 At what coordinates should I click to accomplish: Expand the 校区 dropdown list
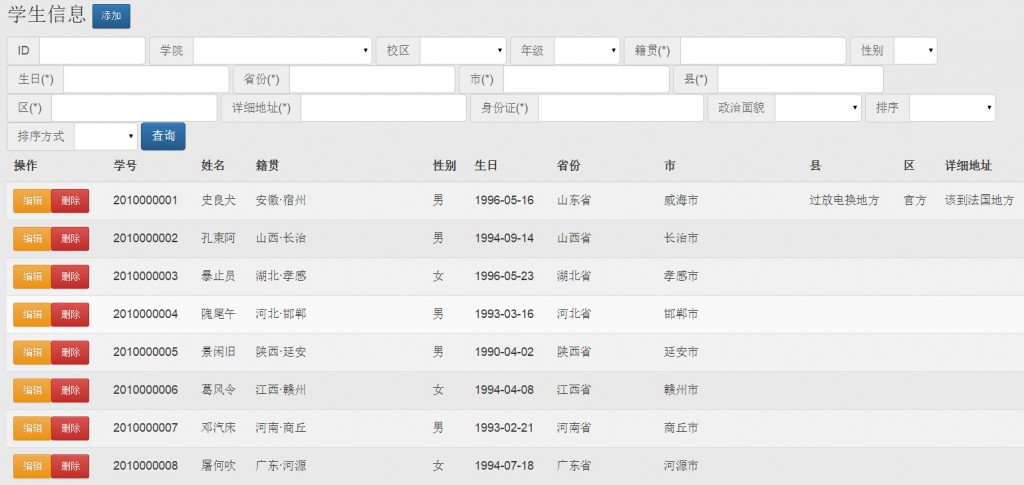(462, 51)
